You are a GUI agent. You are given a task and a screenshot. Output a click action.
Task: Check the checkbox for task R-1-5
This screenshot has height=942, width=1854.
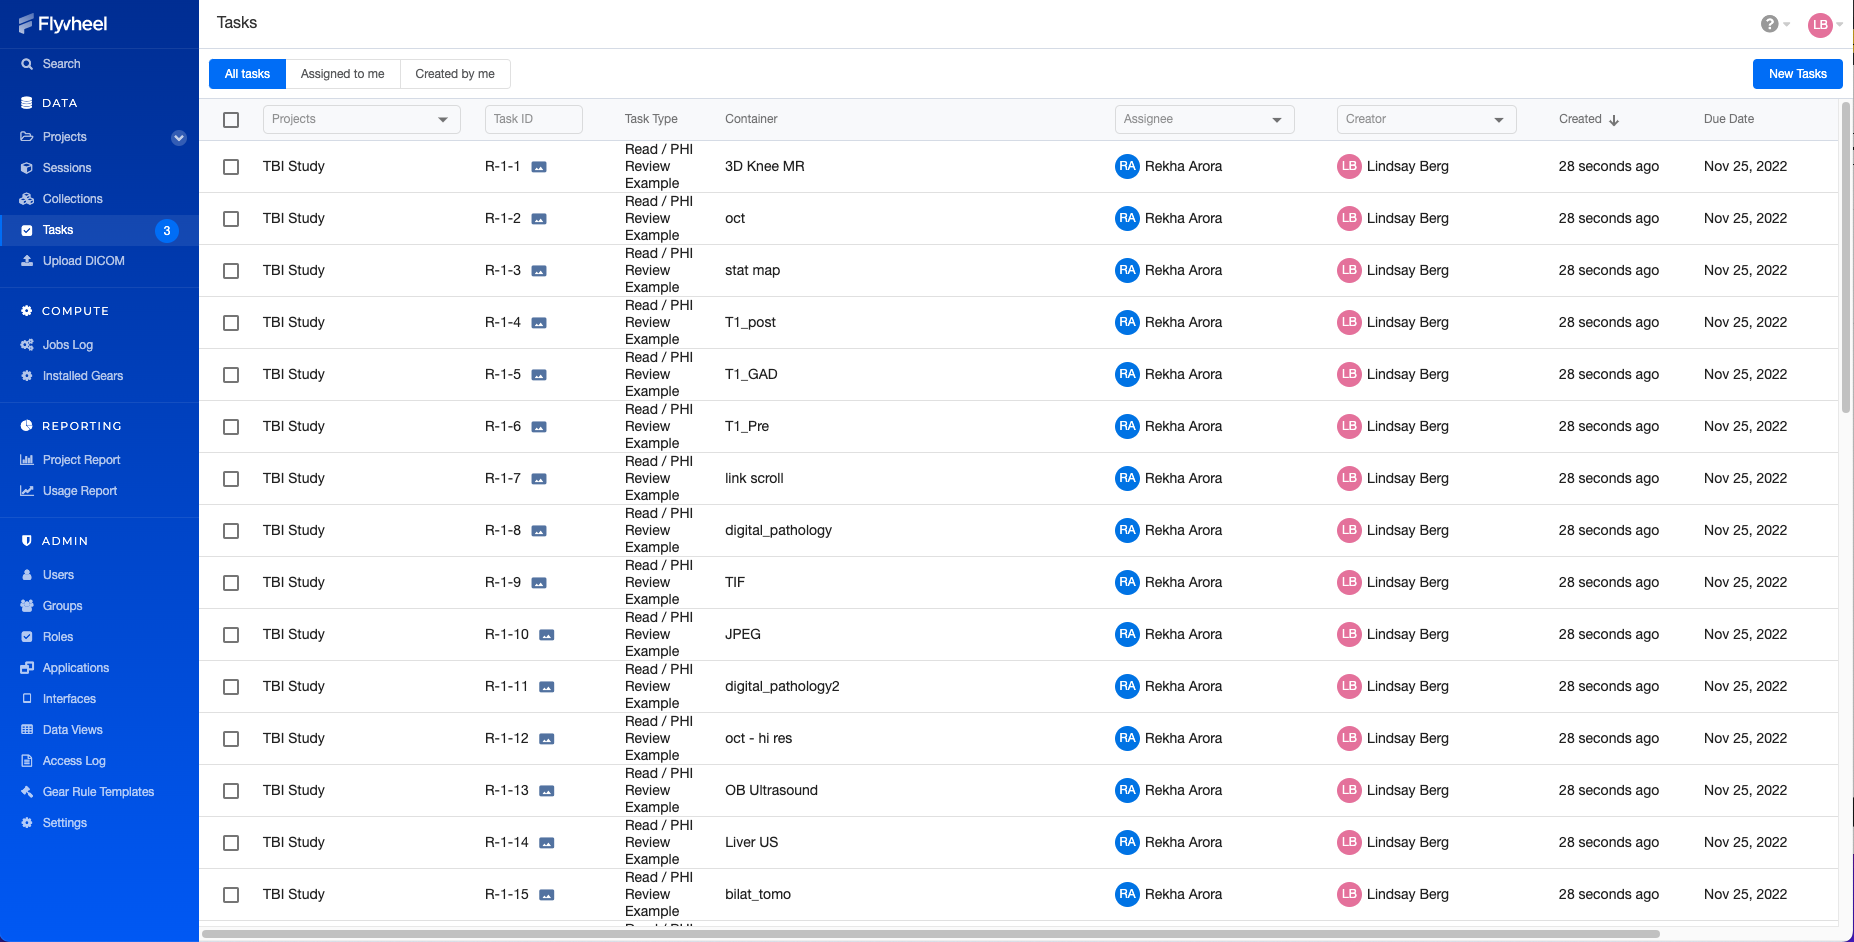pos(231,374)
